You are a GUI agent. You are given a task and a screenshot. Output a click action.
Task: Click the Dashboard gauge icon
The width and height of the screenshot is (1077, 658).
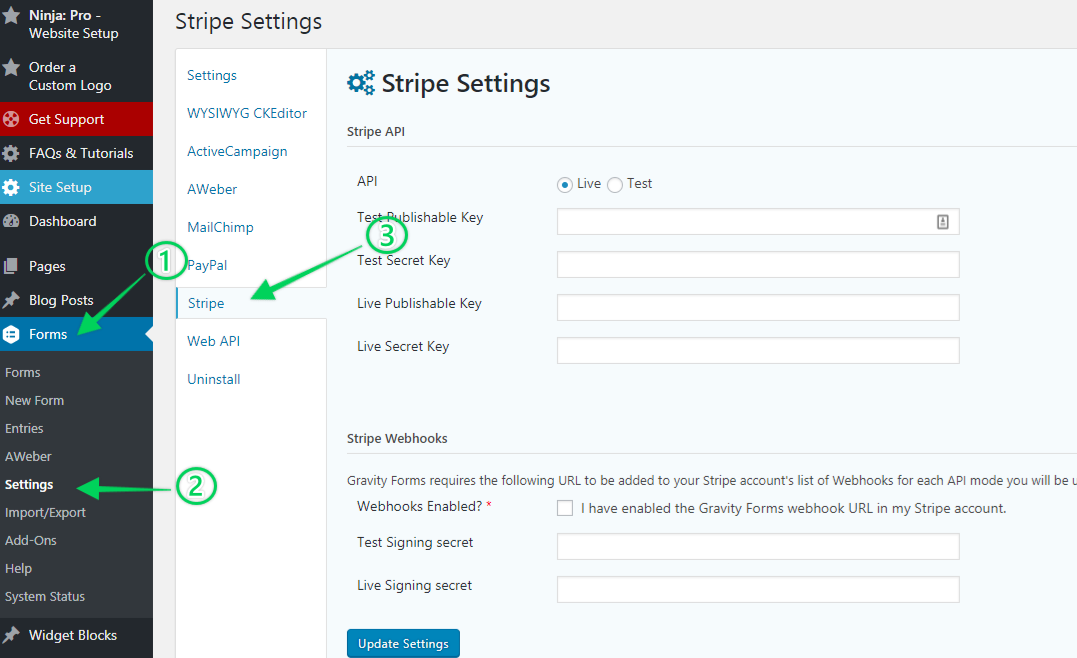(11, 221)
